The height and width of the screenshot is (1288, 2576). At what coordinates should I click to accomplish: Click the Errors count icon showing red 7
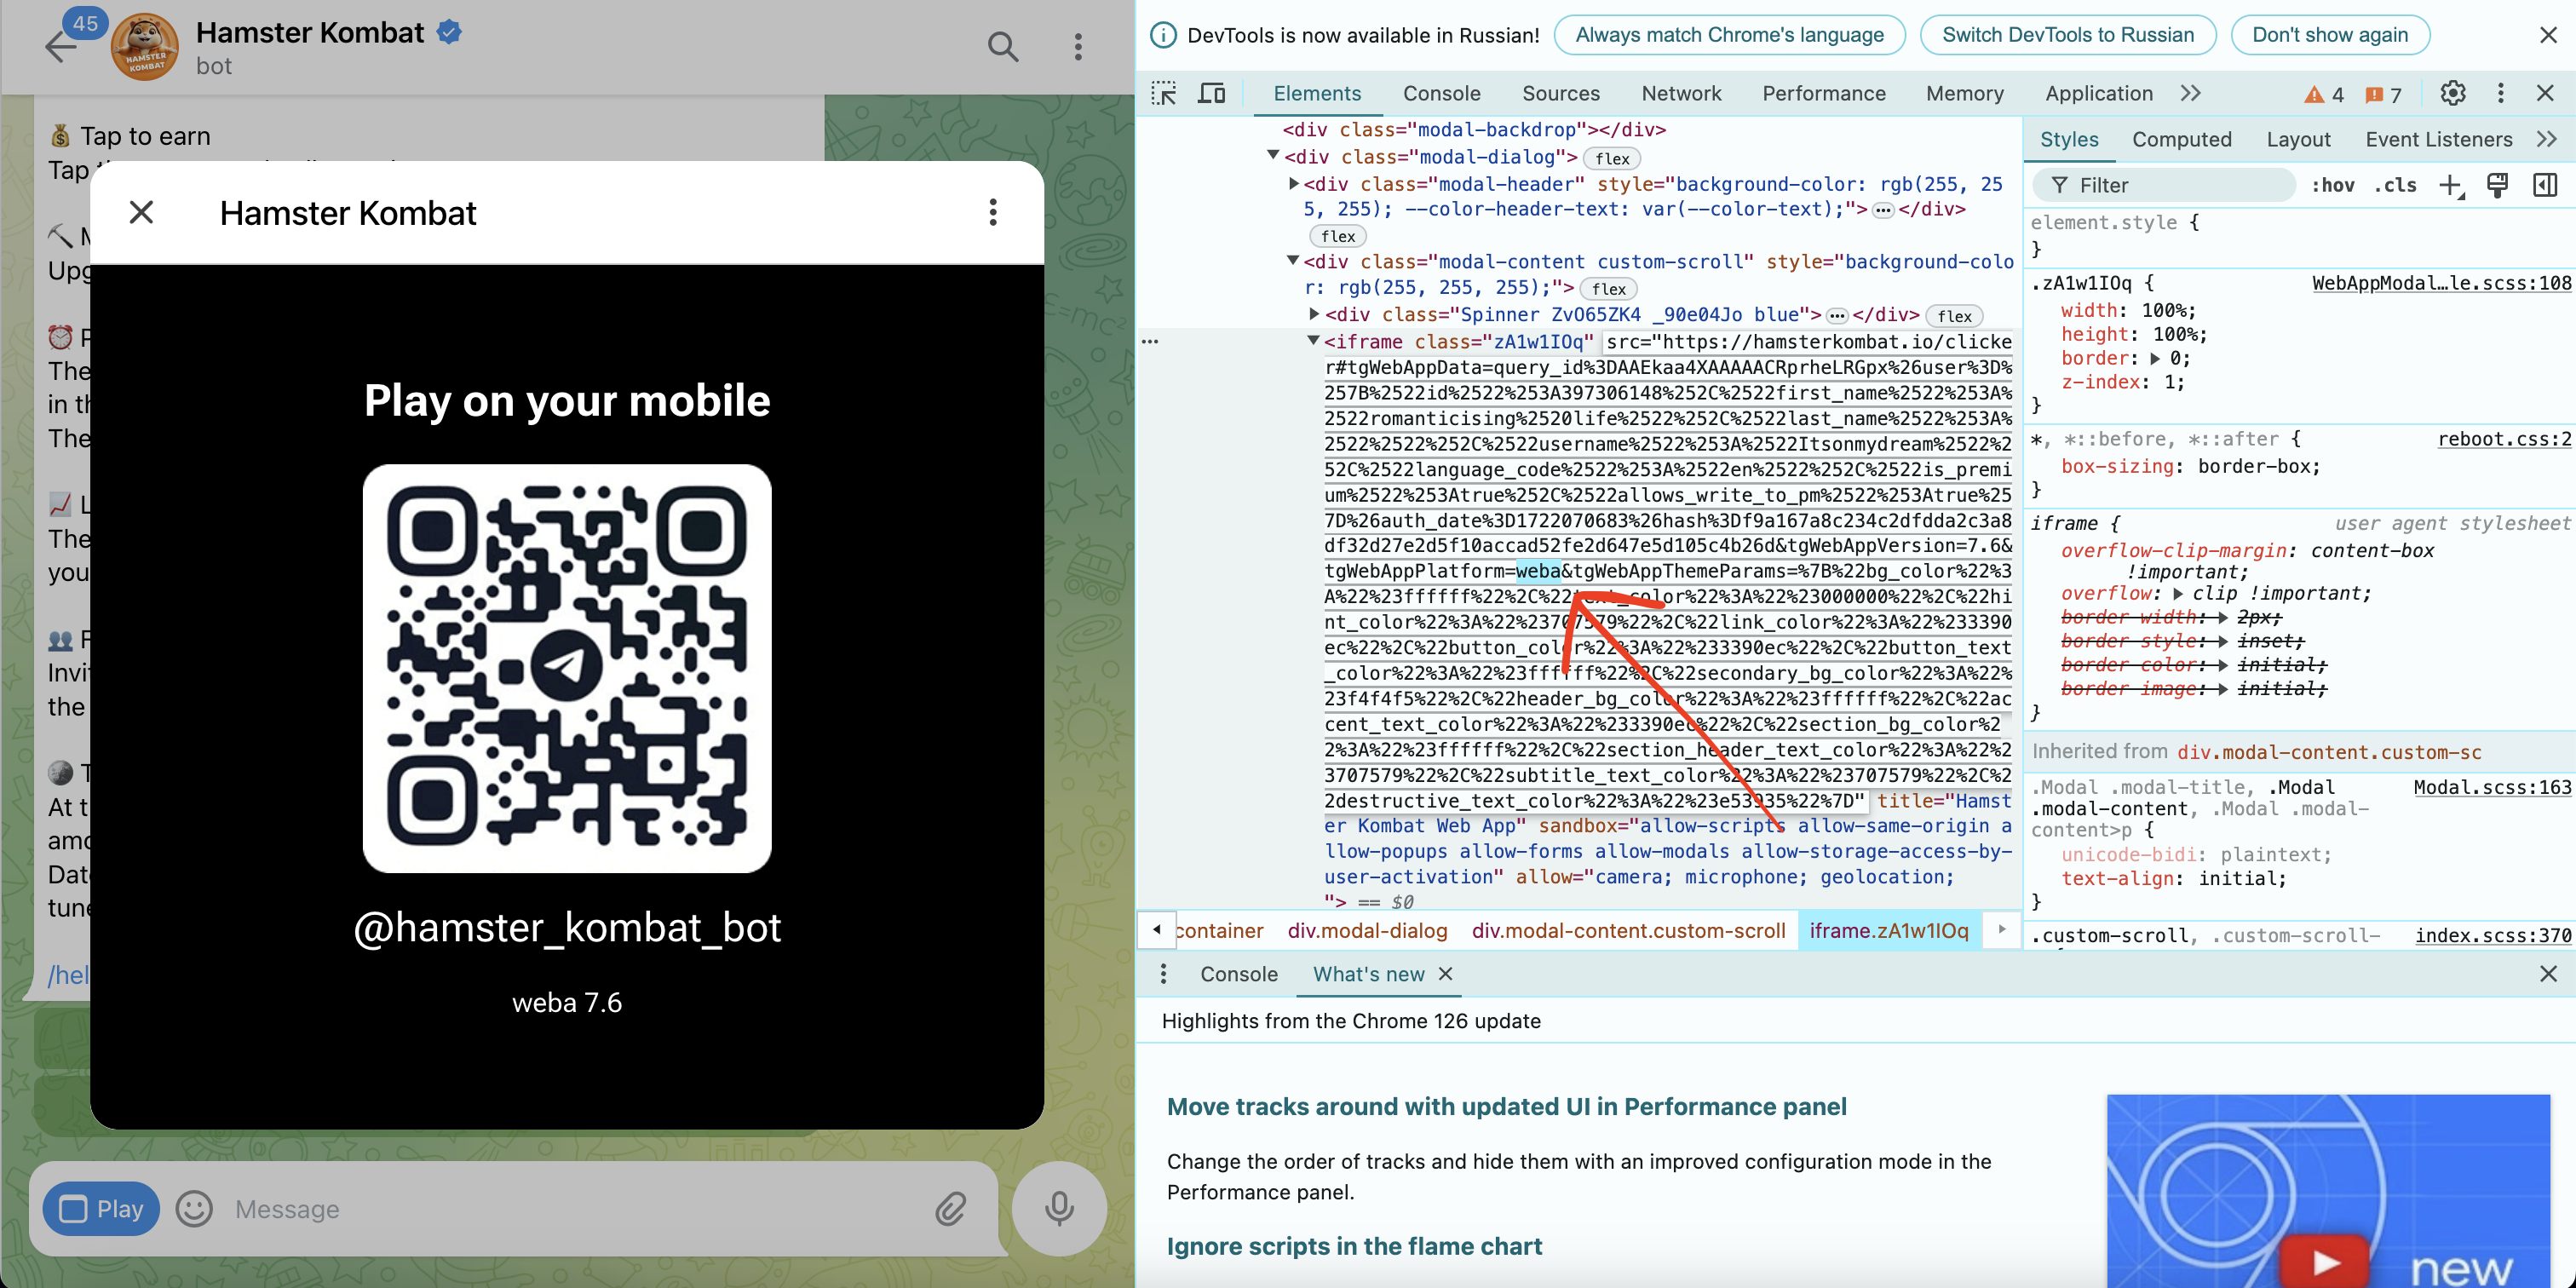pos(2383,94)
